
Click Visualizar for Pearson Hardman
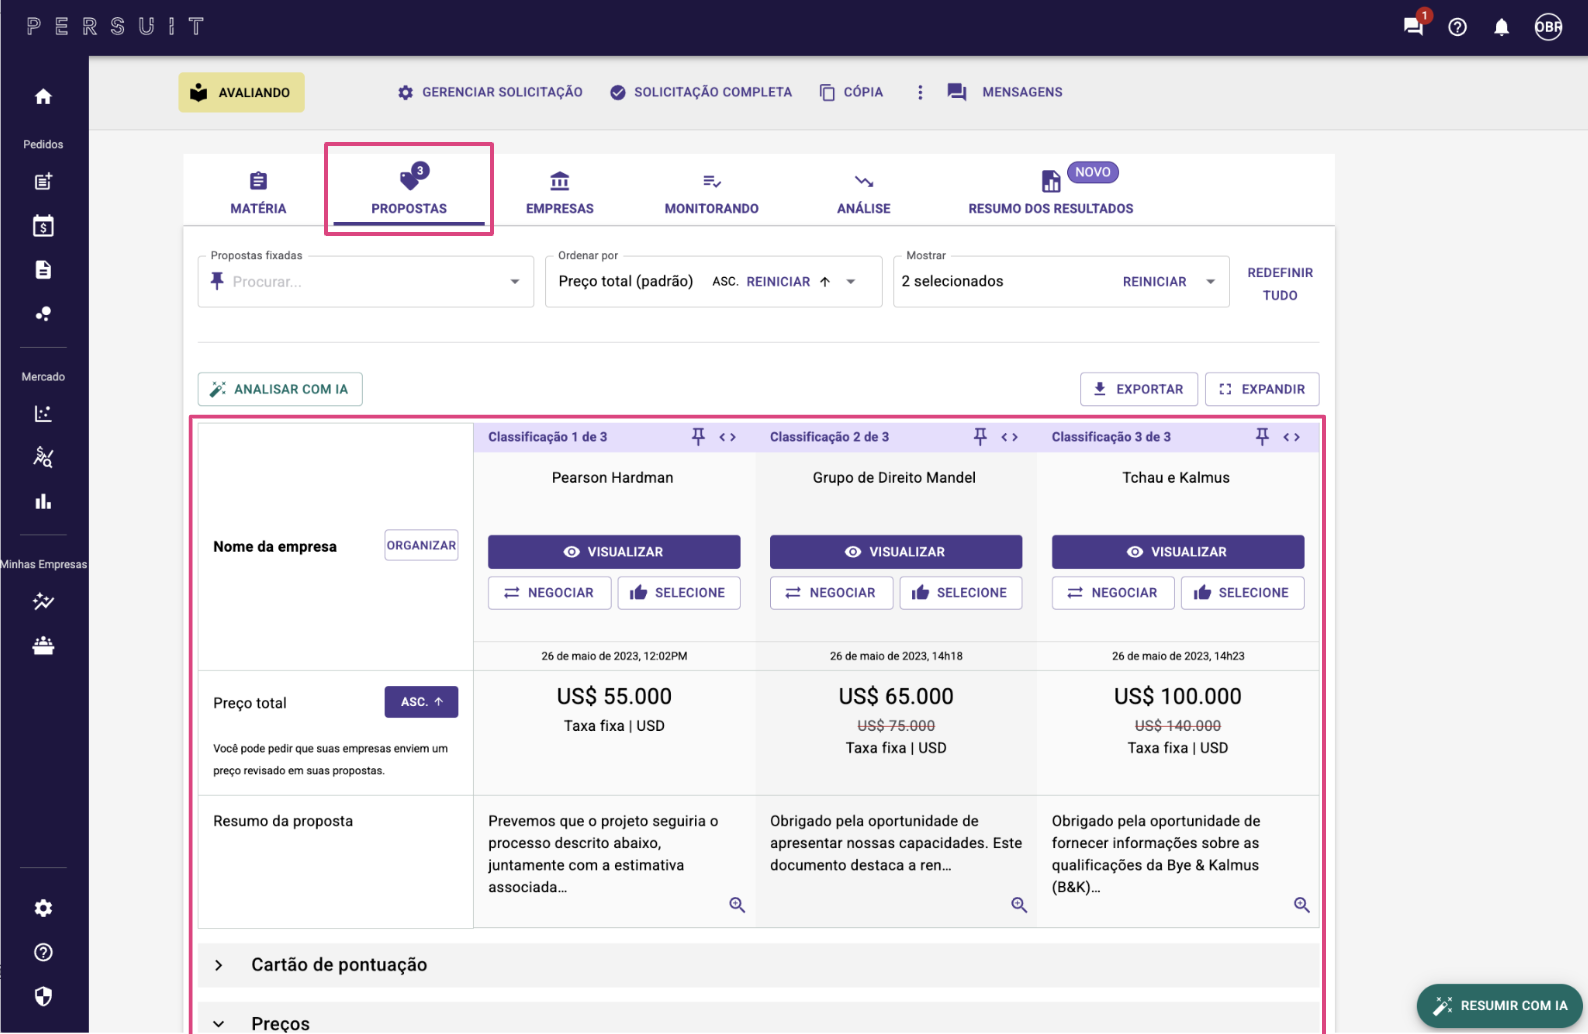[x=614, y=552]
